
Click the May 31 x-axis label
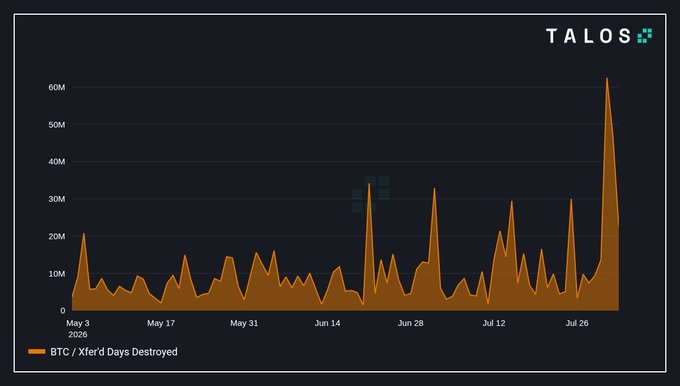coord(244,323)
